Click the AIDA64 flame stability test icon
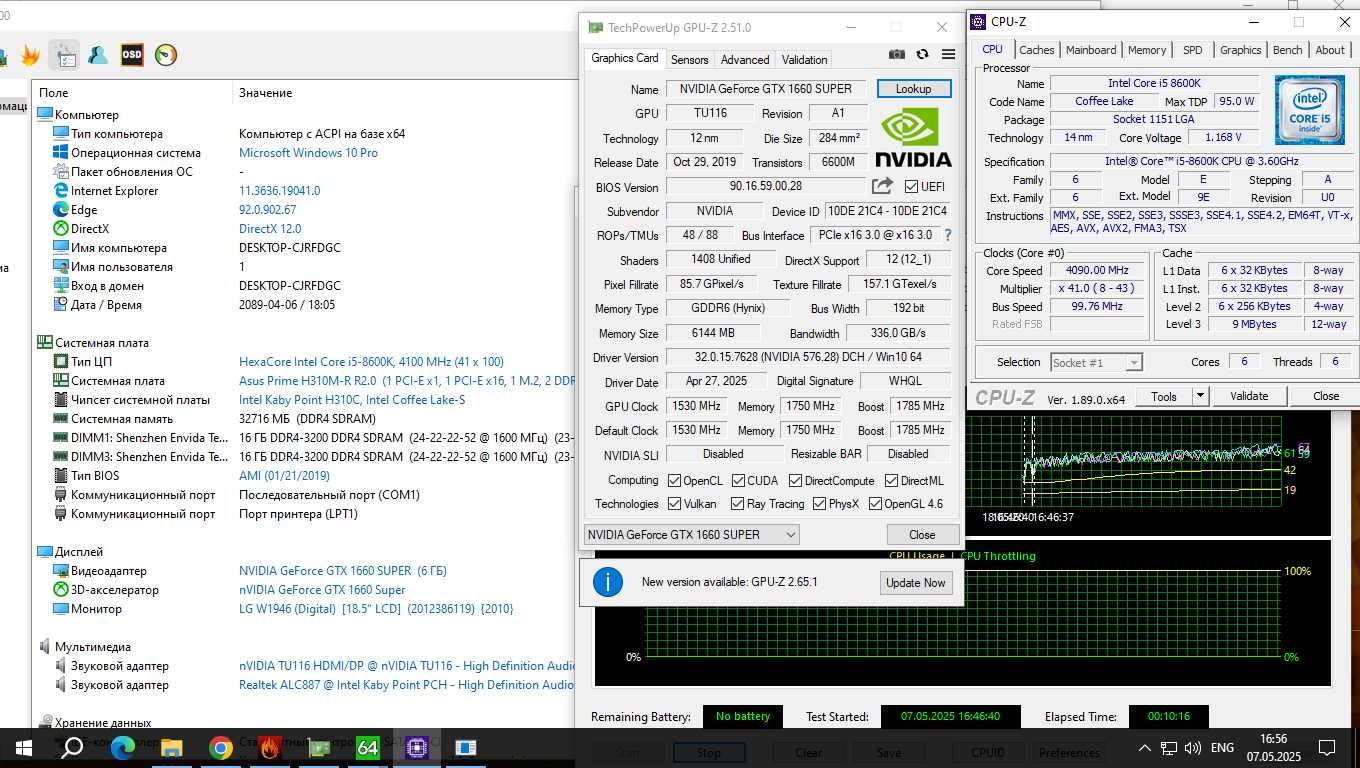The width and height of the screenshot is (1360, 768). click(x=31, y=55)
